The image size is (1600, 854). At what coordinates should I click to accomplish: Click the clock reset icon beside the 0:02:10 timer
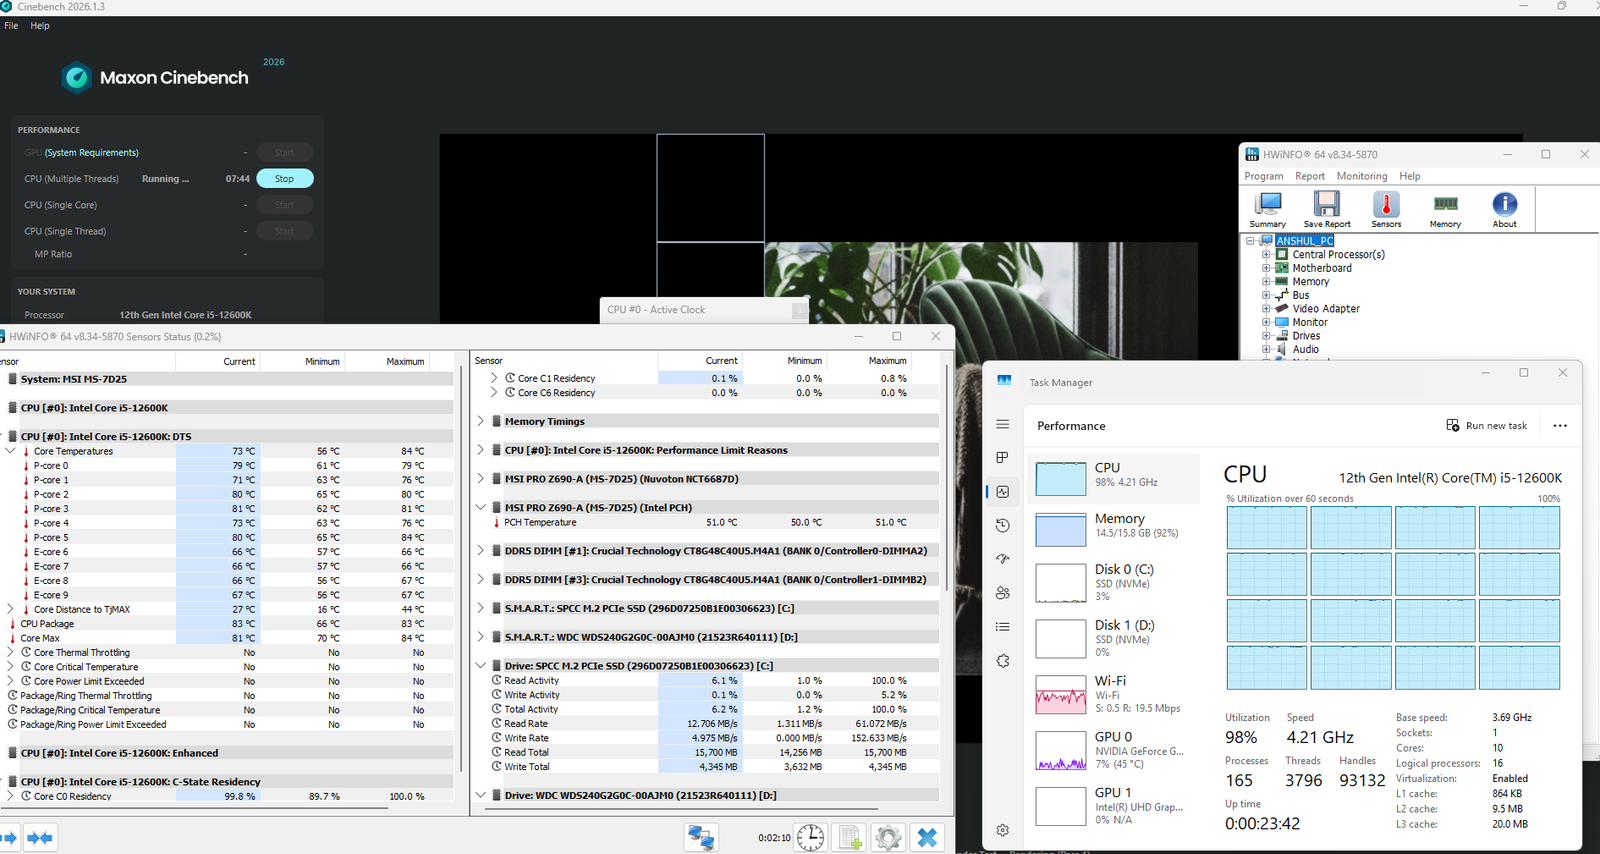810,837
